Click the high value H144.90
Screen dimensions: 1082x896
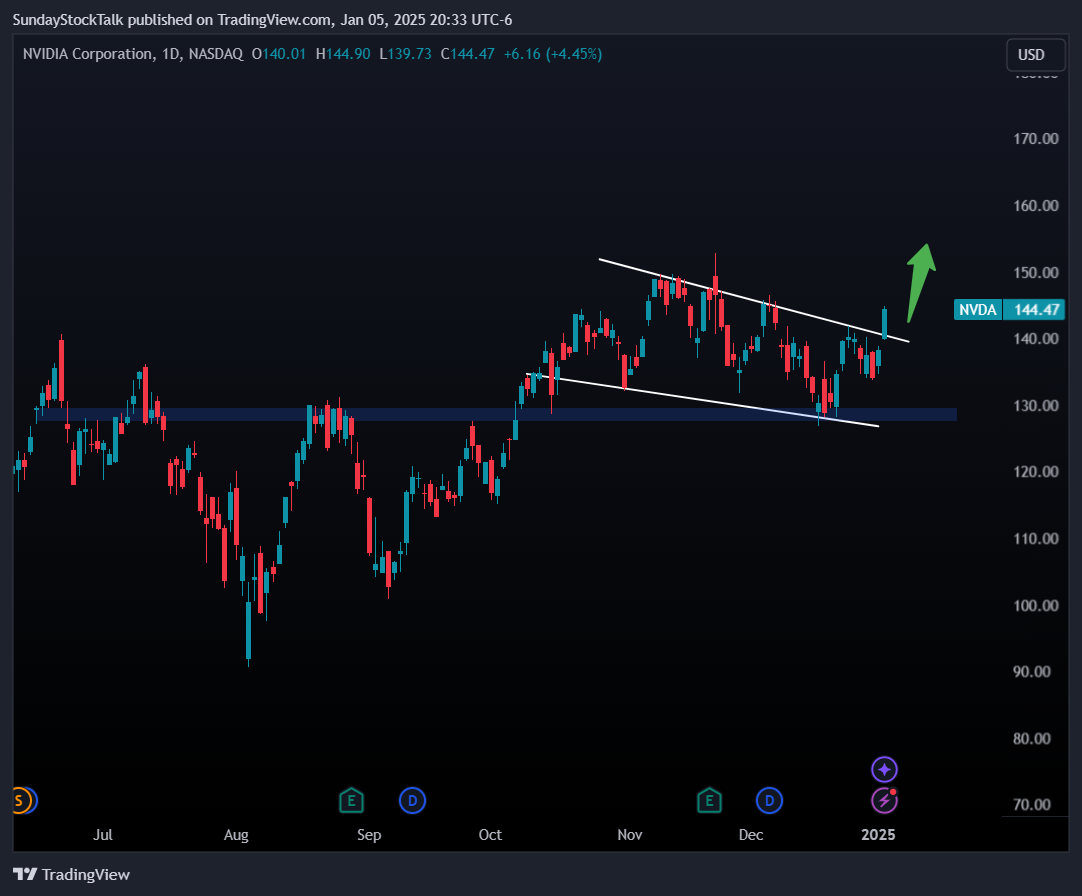pos(343,54)
